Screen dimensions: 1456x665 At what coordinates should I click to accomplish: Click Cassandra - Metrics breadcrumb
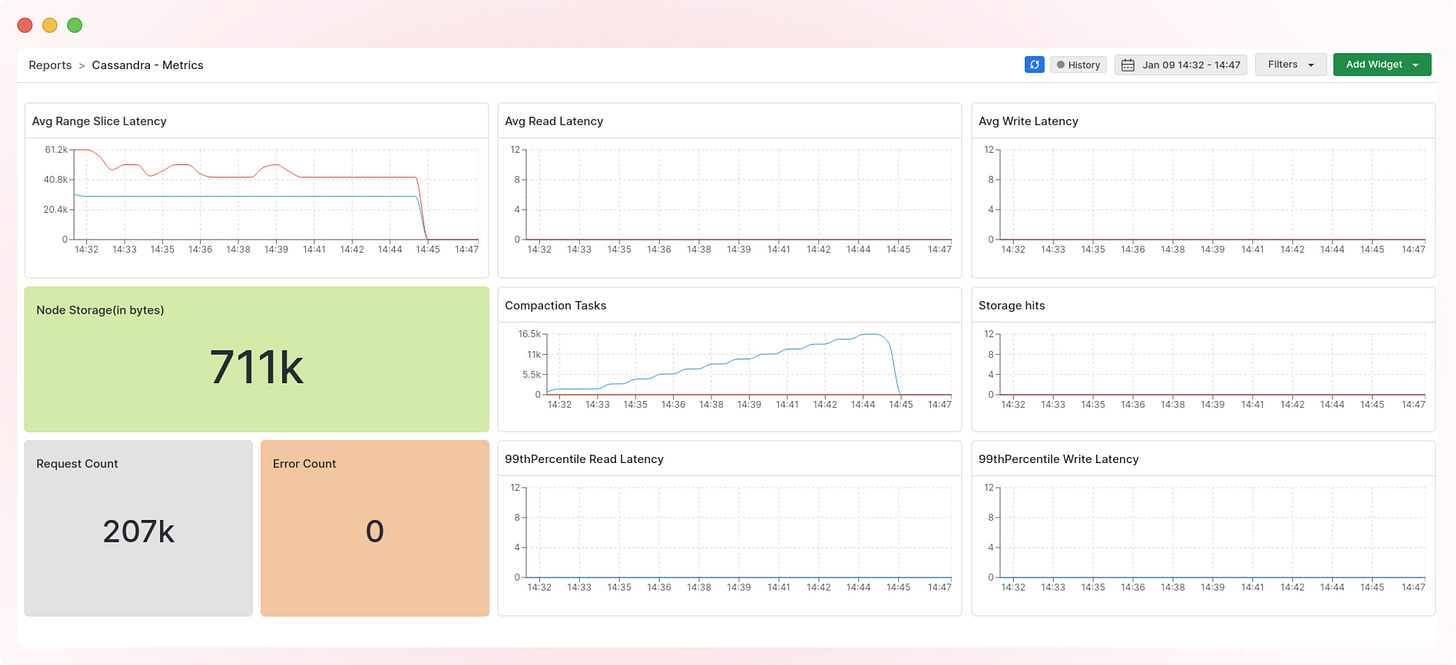coord(148,65)
